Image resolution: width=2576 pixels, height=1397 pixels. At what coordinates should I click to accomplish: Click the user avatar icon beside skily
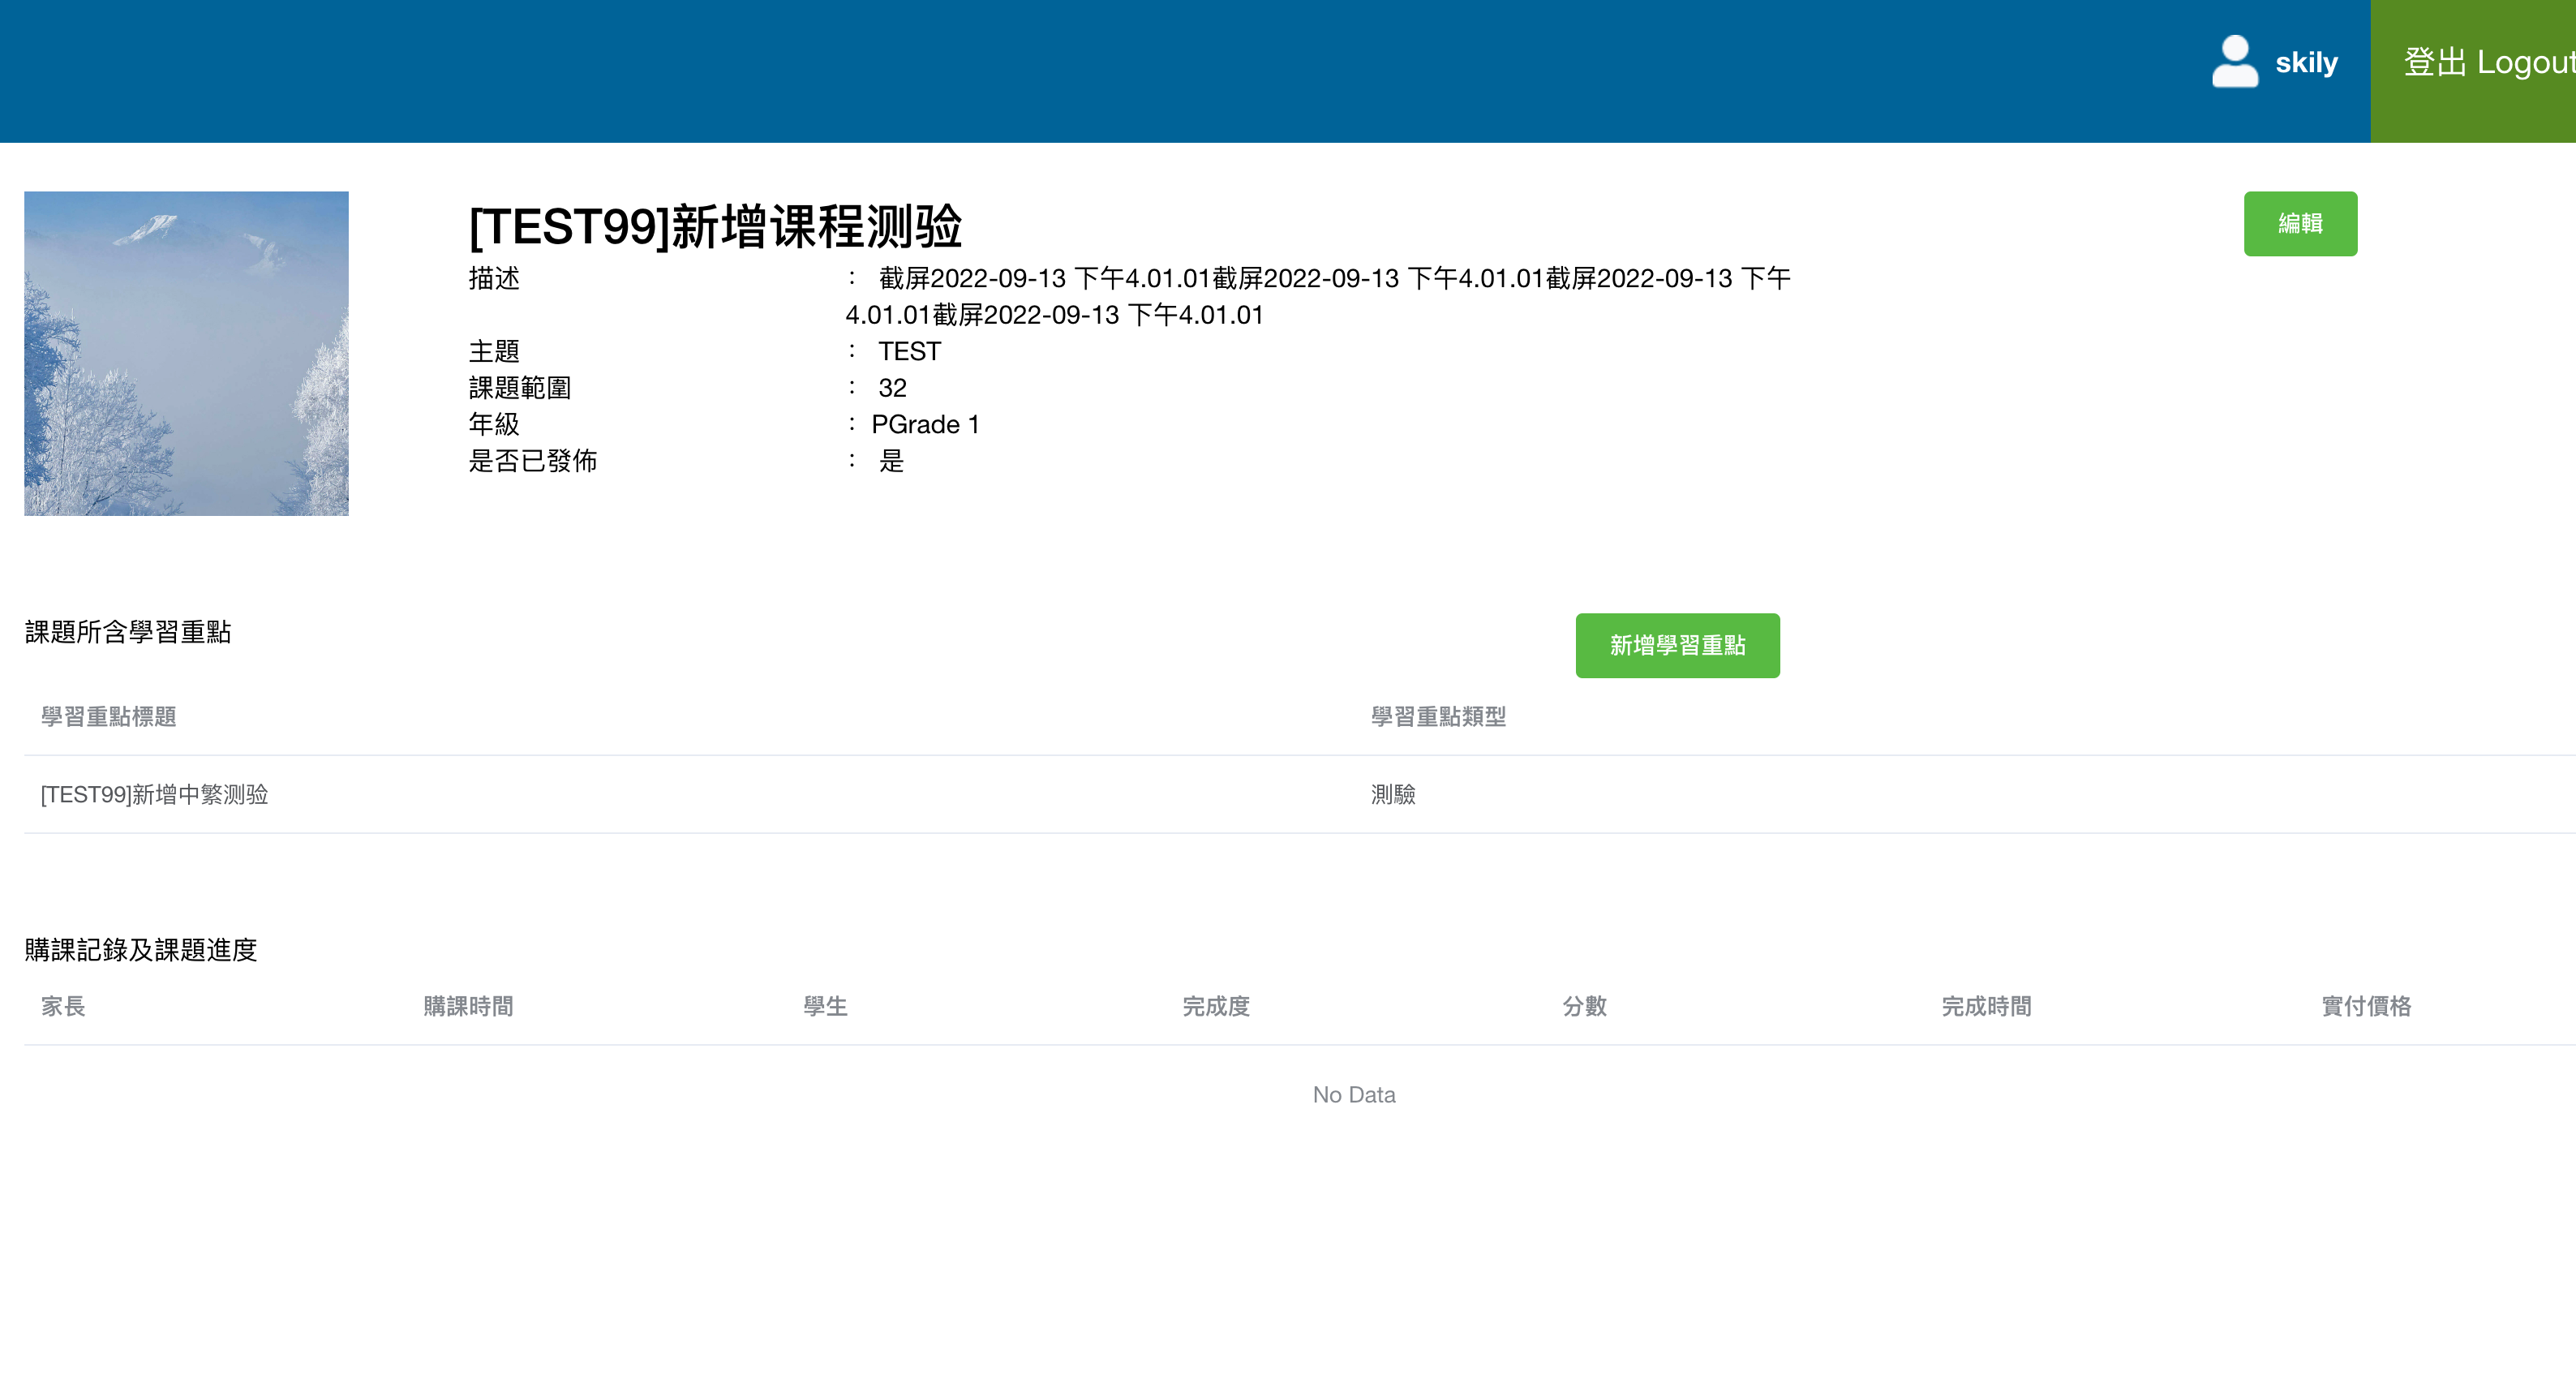pyautogui.click(x=2234, y=62)
